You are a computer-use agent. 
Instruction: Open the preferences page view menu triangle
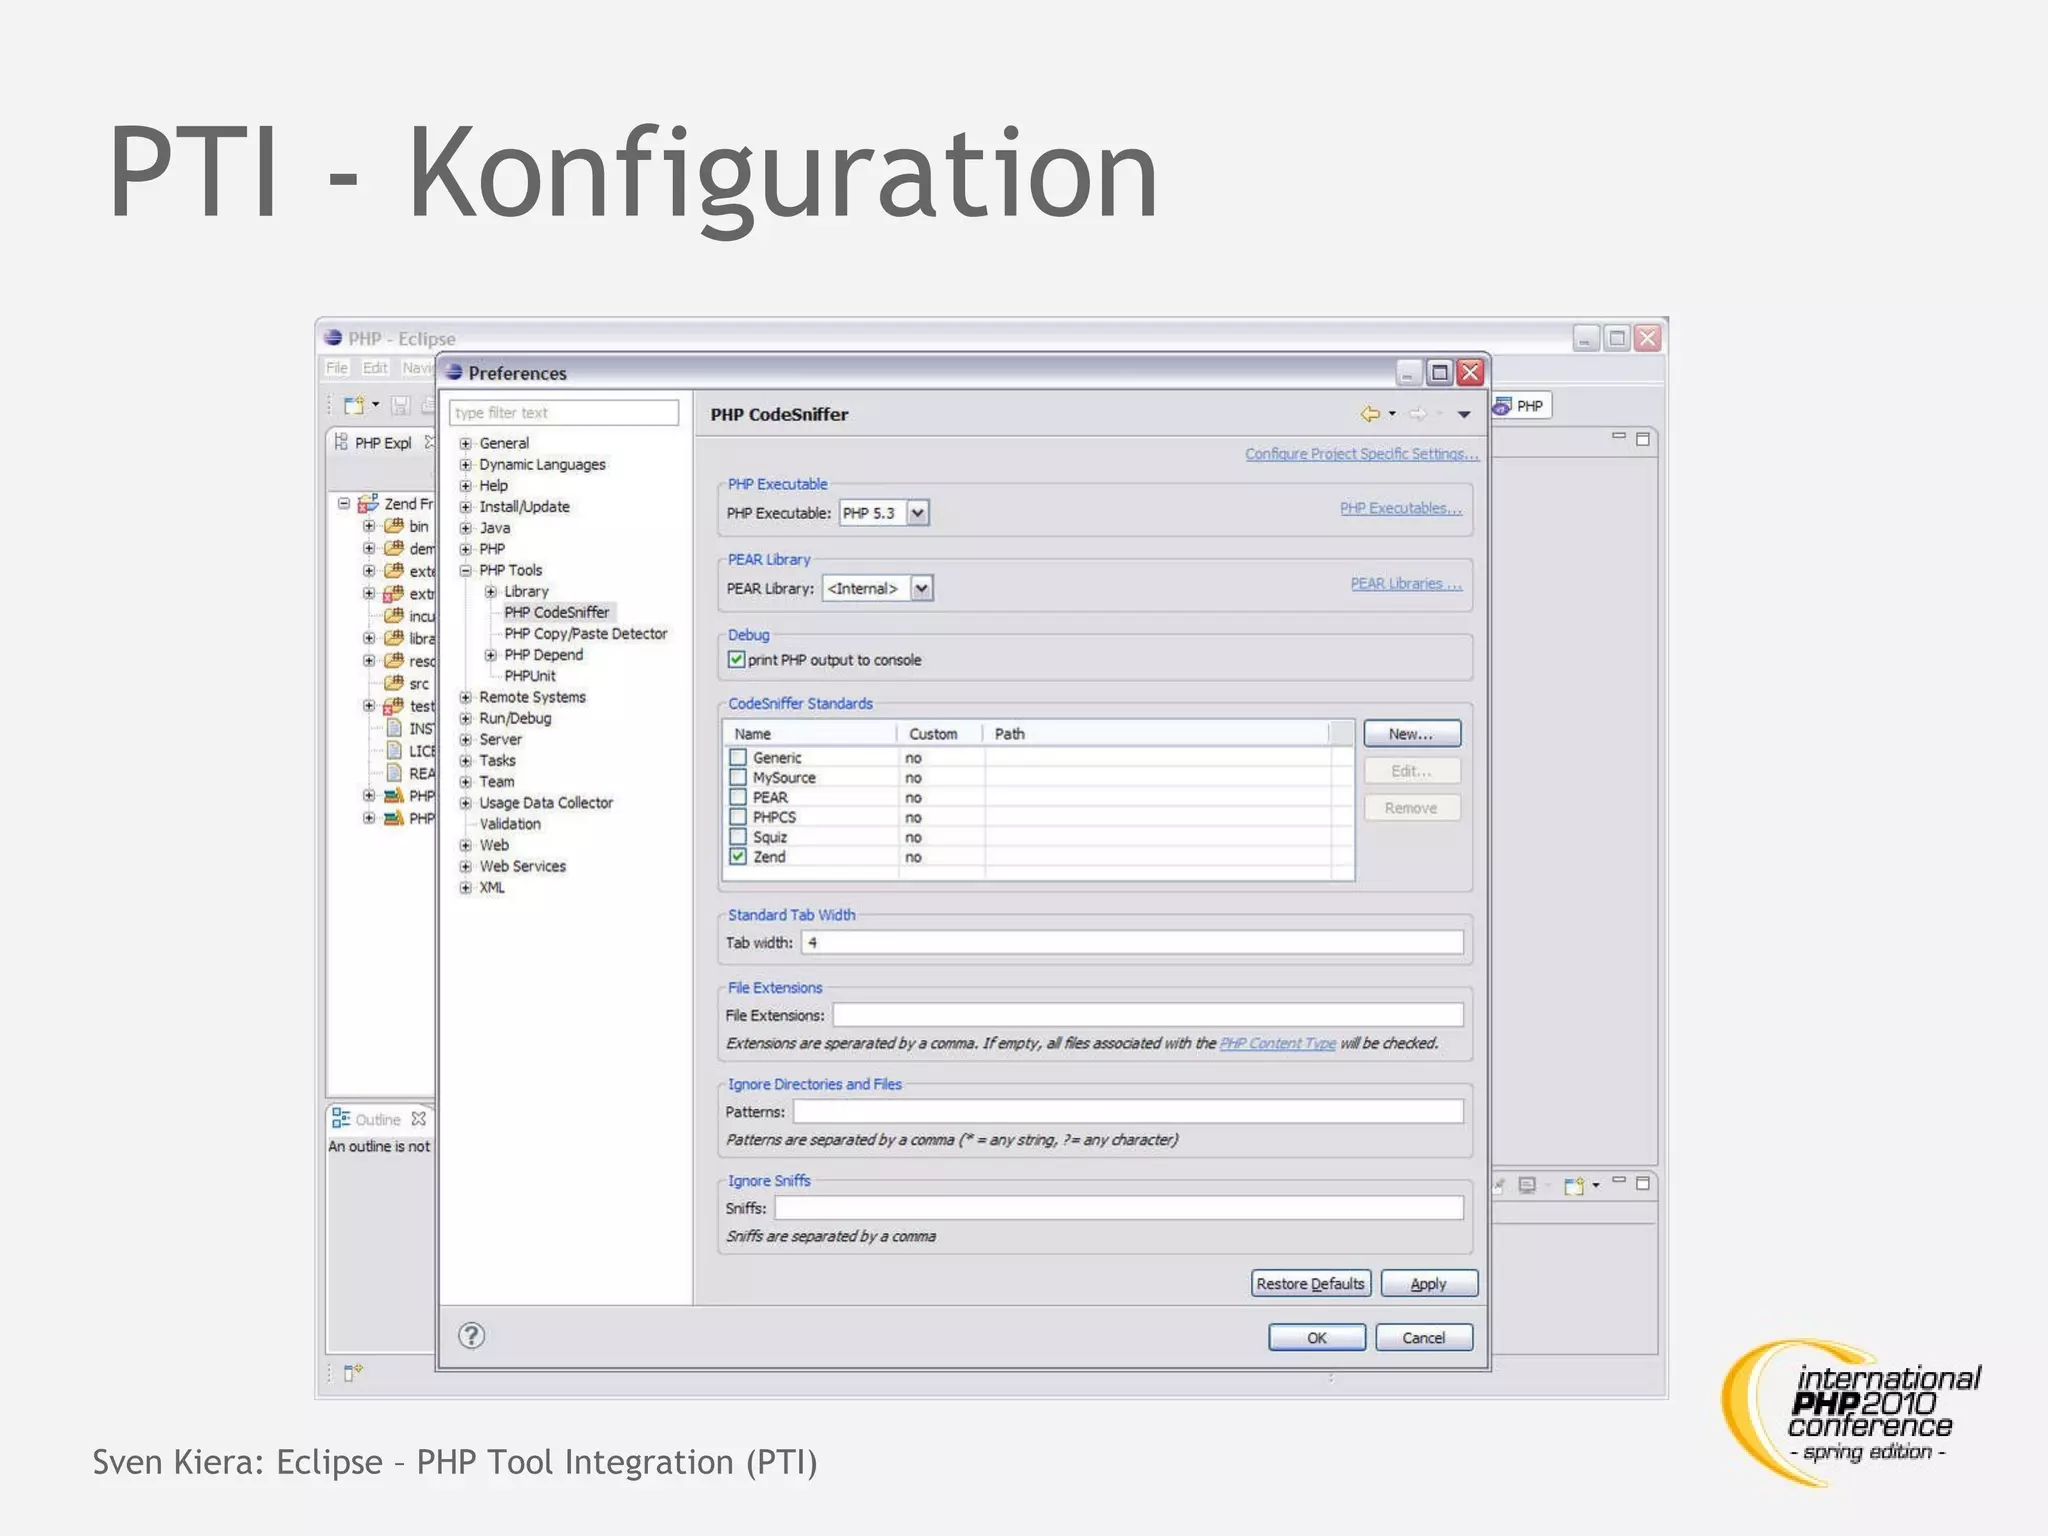point(1464,414)
